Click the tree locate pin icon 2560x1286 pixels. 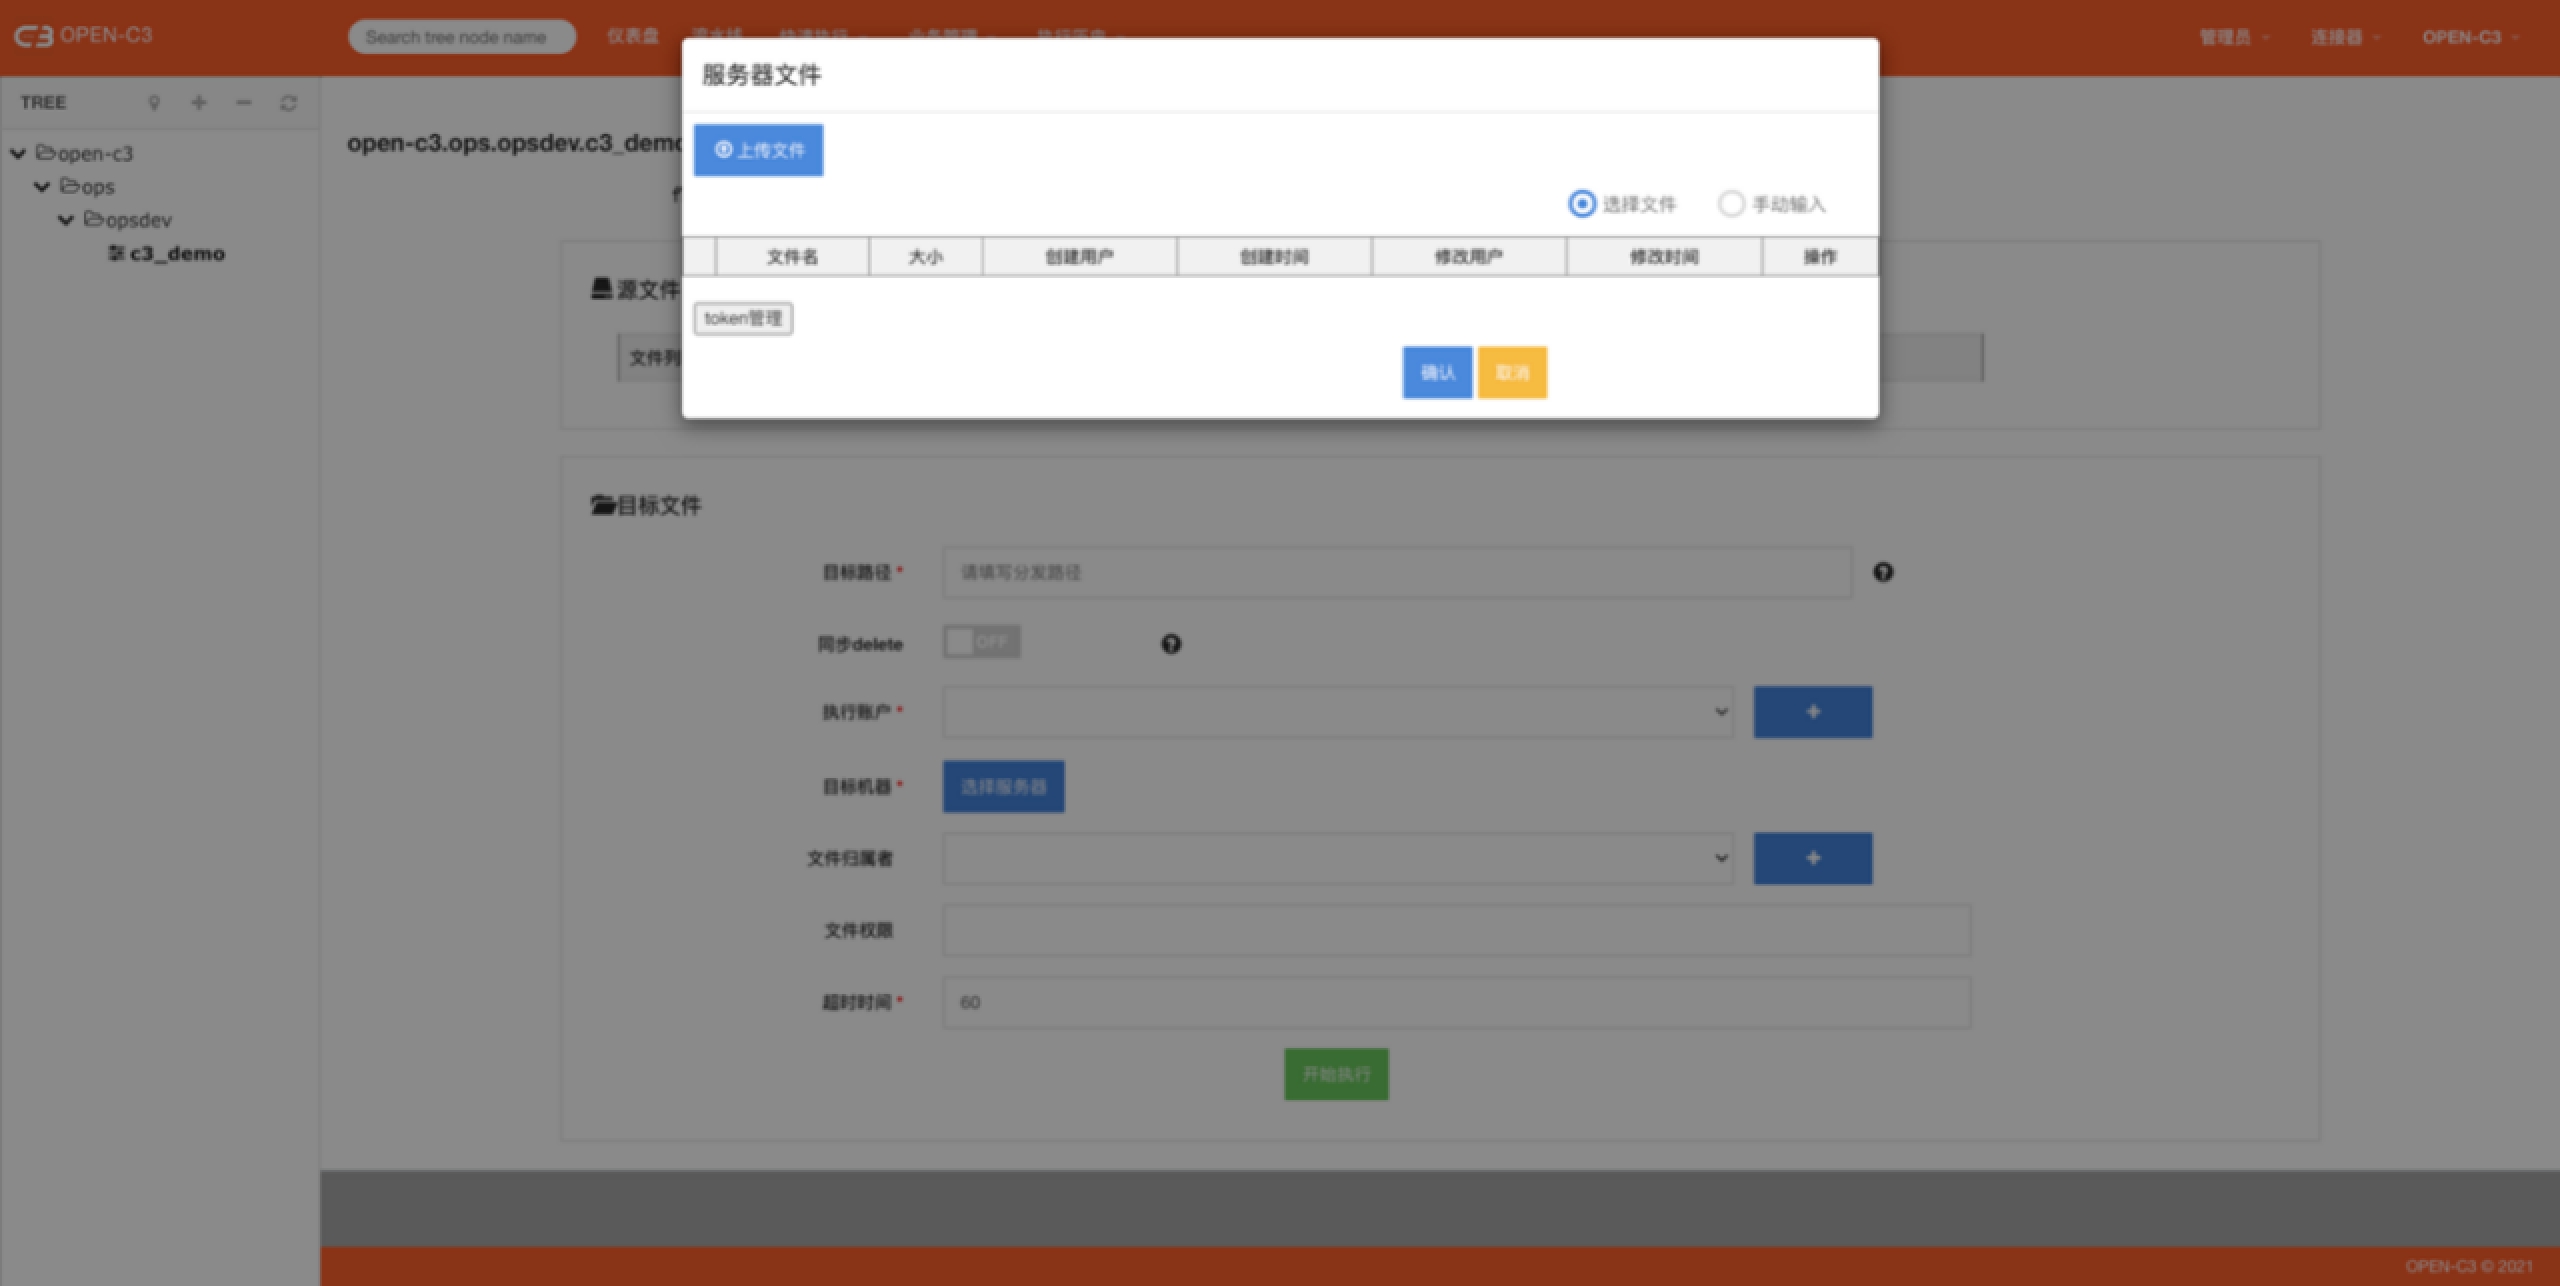pos(154,103)
